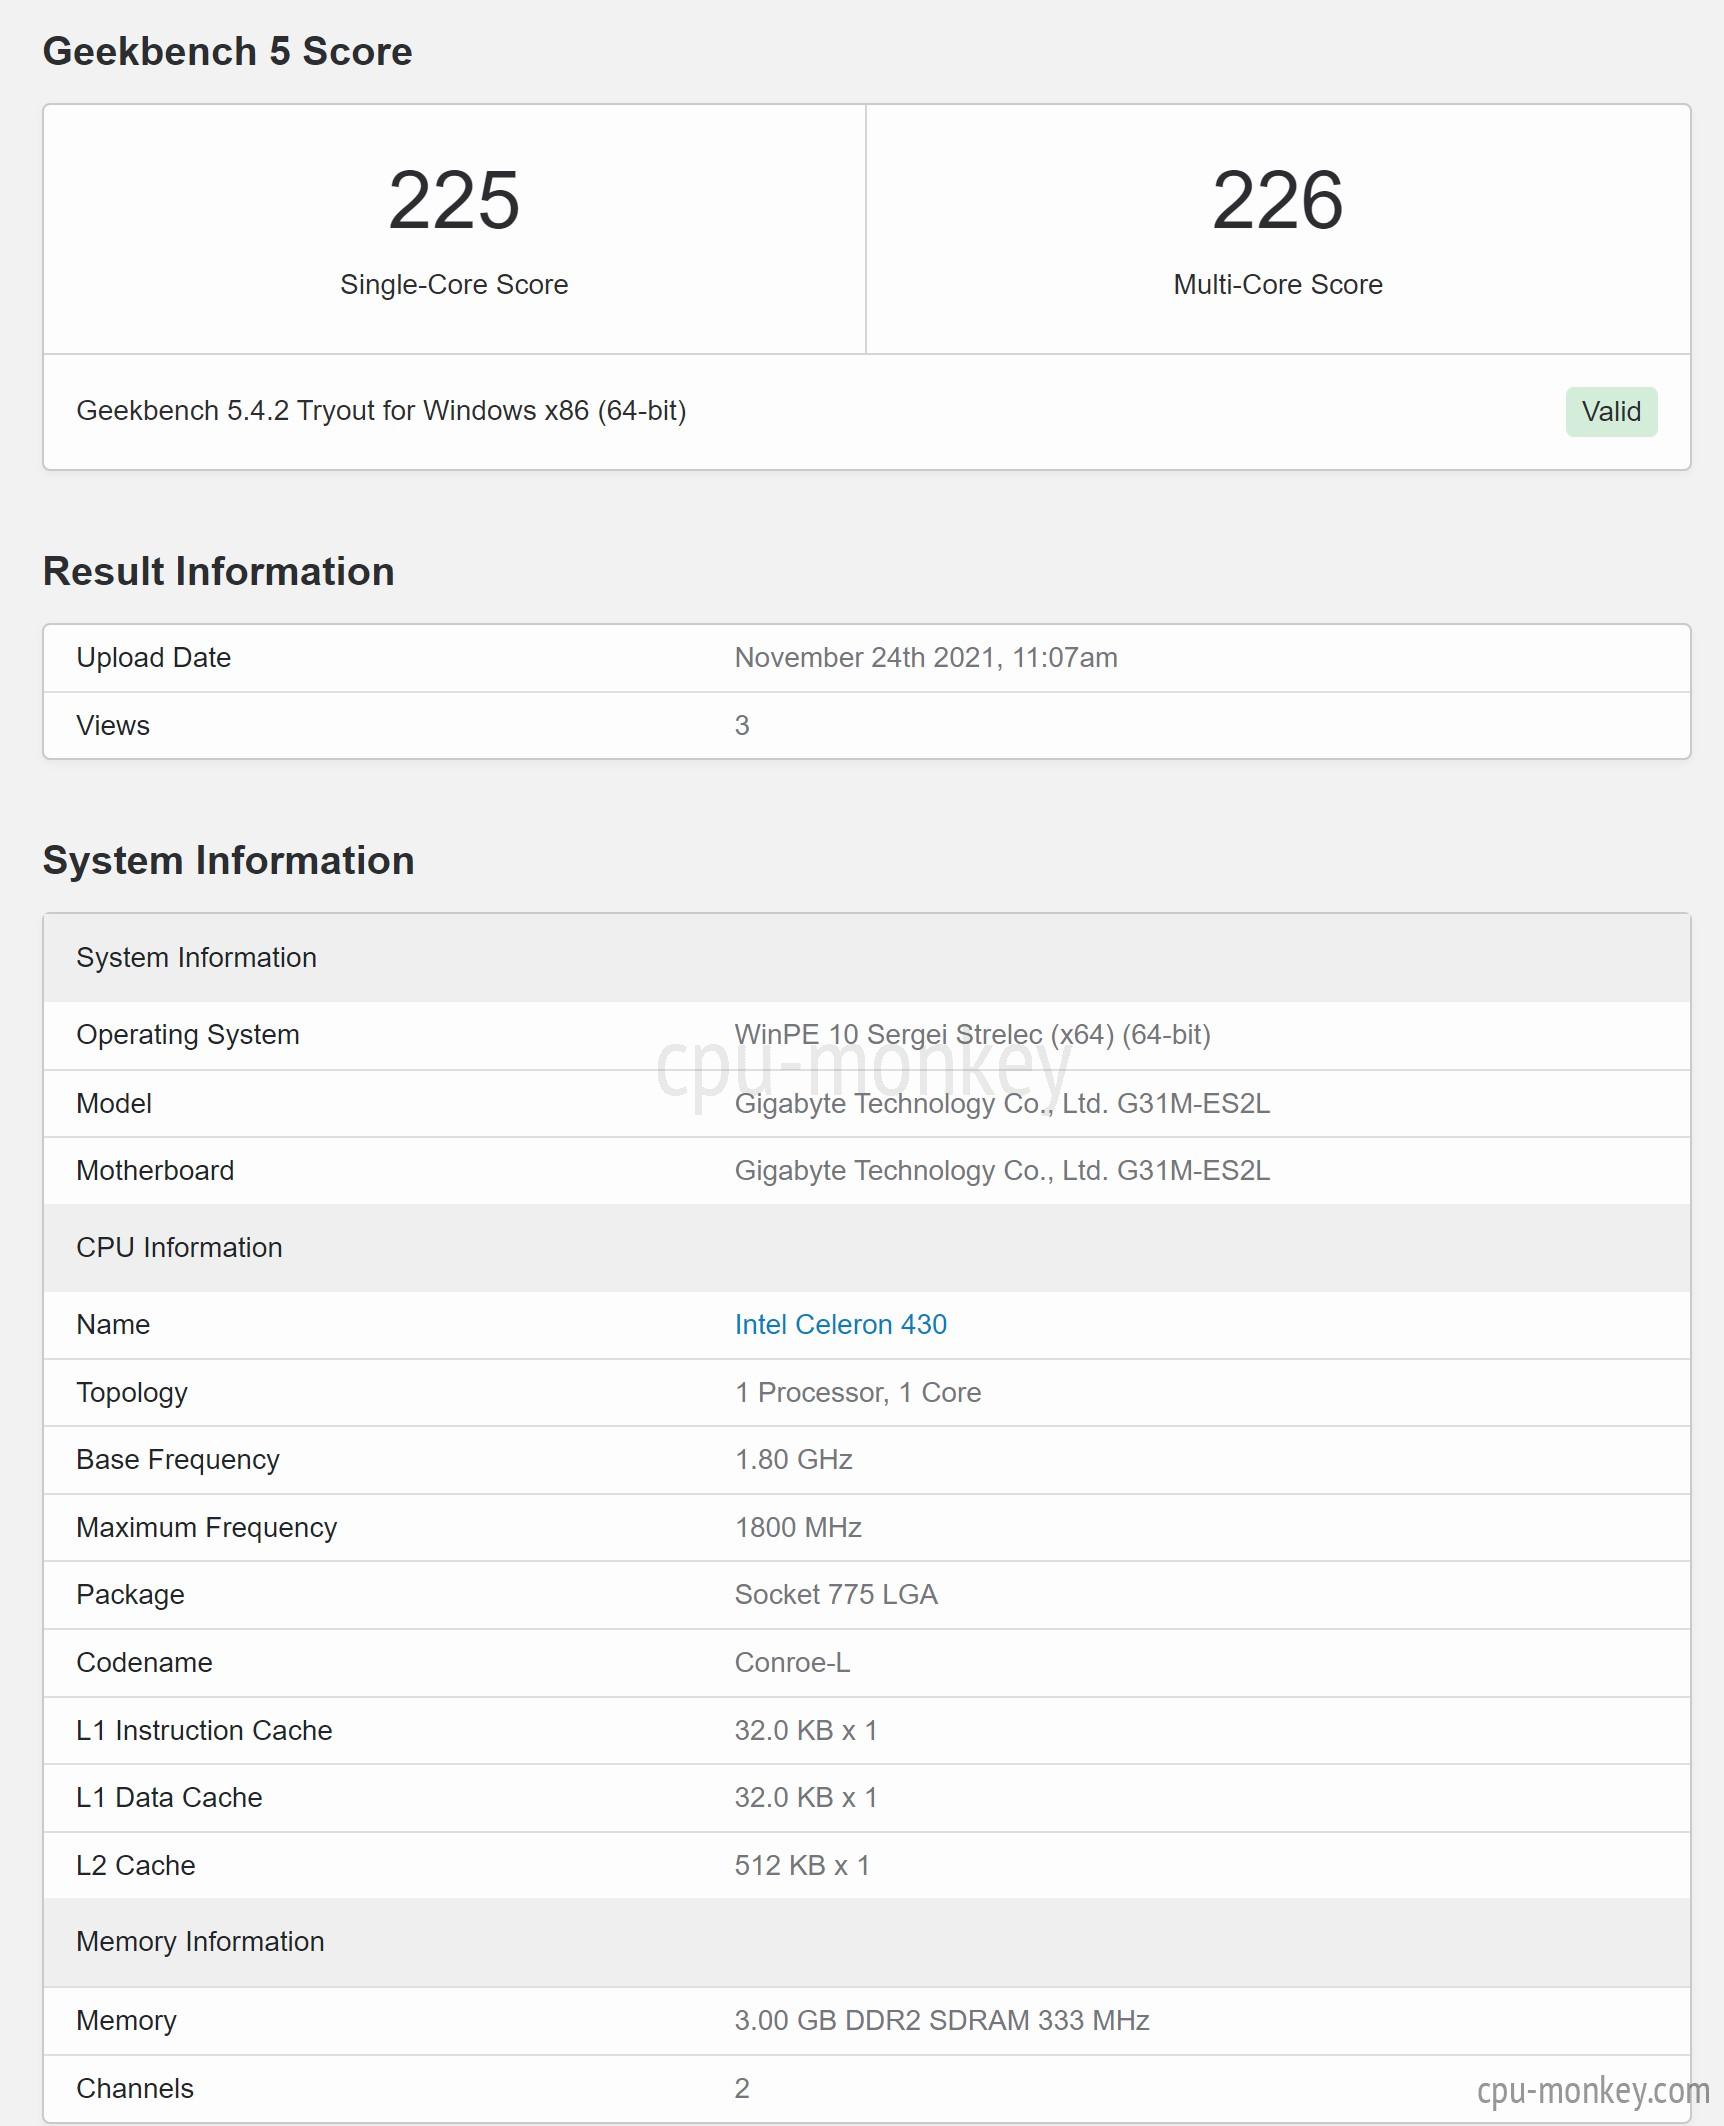
Task: Click the Base Frequency label
Action: (178, 1460)
